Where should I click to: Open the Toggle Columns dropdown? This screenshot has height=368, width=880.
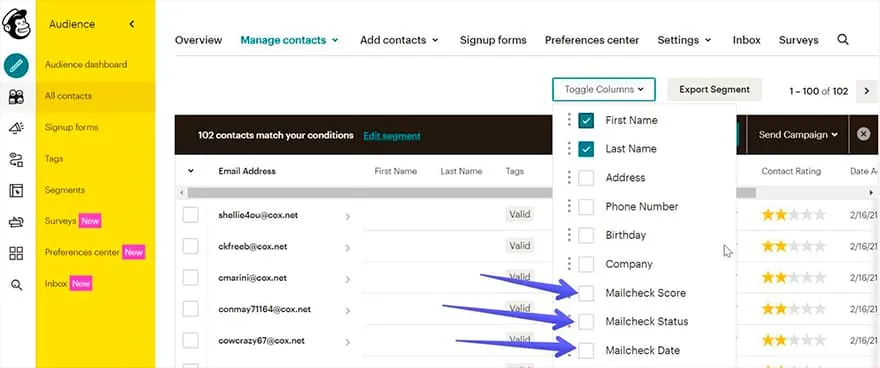coord(603,89)
